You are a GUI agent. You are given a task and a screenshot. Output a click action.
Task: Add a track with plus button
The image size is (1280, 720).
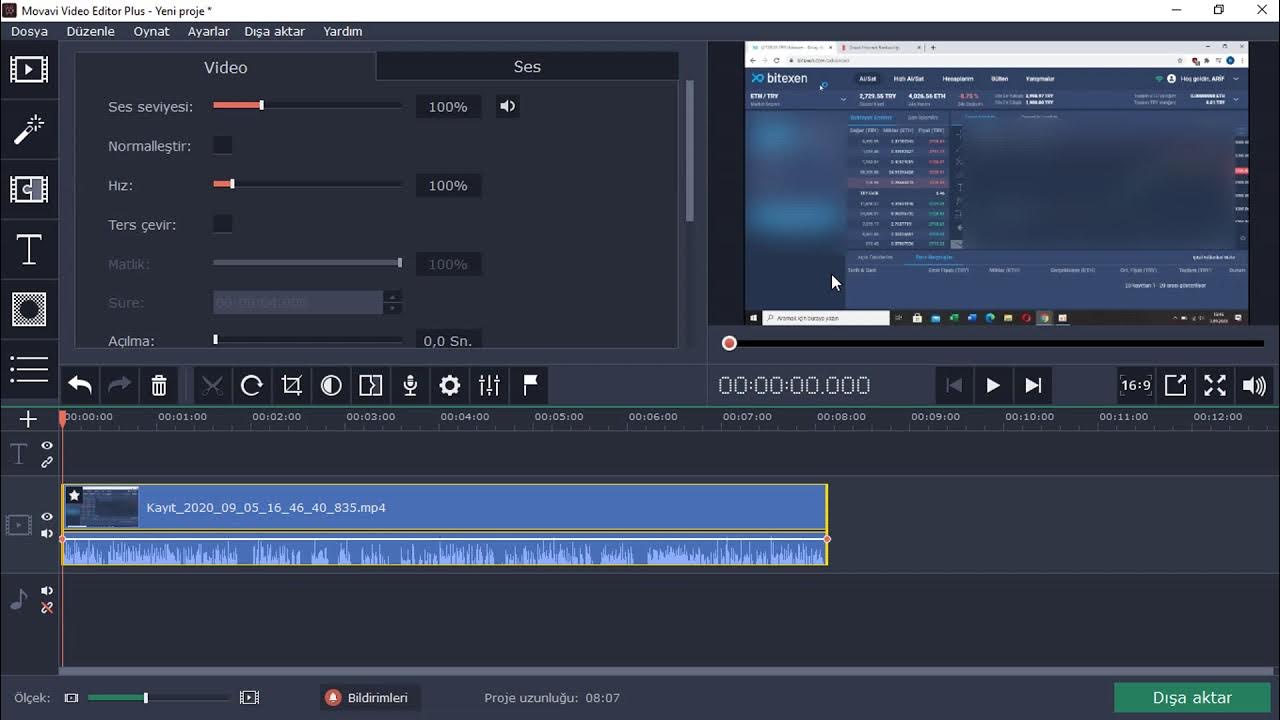click(x=28, y=420)
